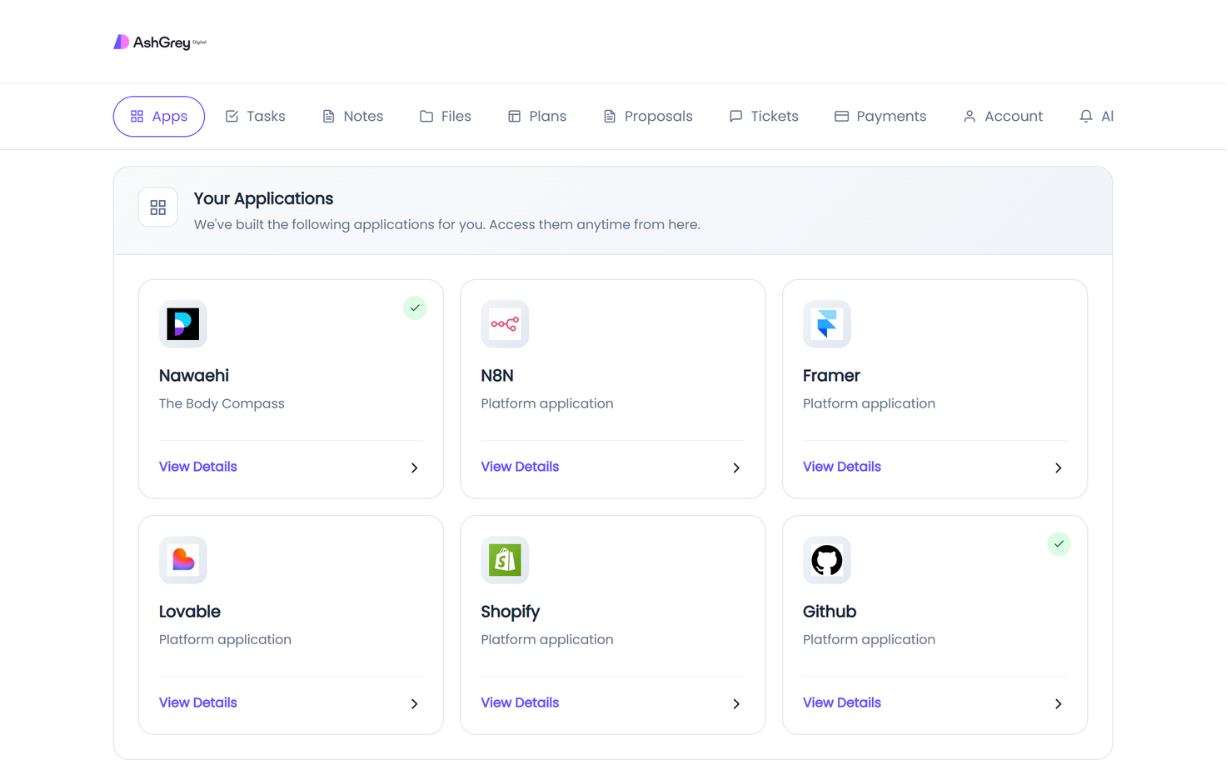Expand Shopify details using chevron arrow
Image resolution: width=1228 pixels, height=780 pixels.
[x=736, y=704]
